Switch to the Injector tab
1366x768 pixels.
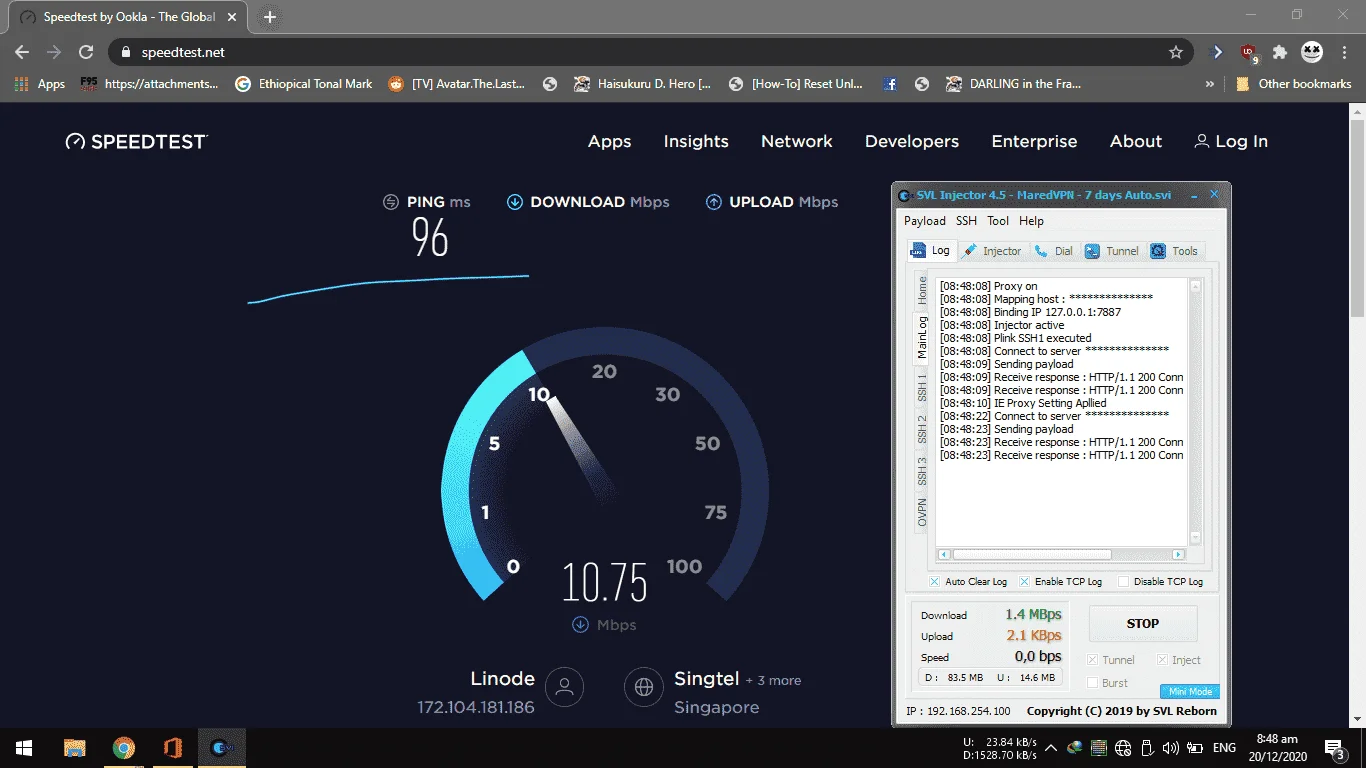coord(992,251)
